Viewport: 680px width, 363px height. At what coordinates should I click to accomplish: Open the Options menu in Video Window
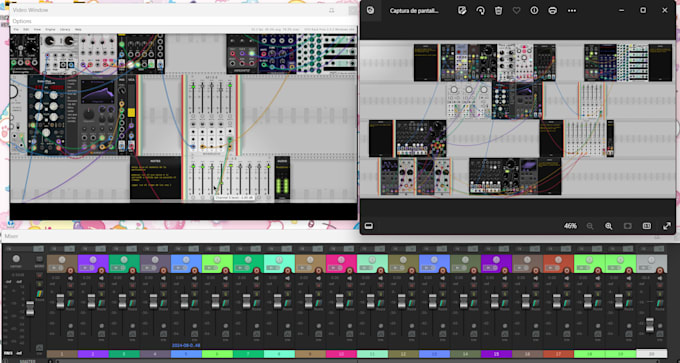pyautogui.click(x=22, y=21)
